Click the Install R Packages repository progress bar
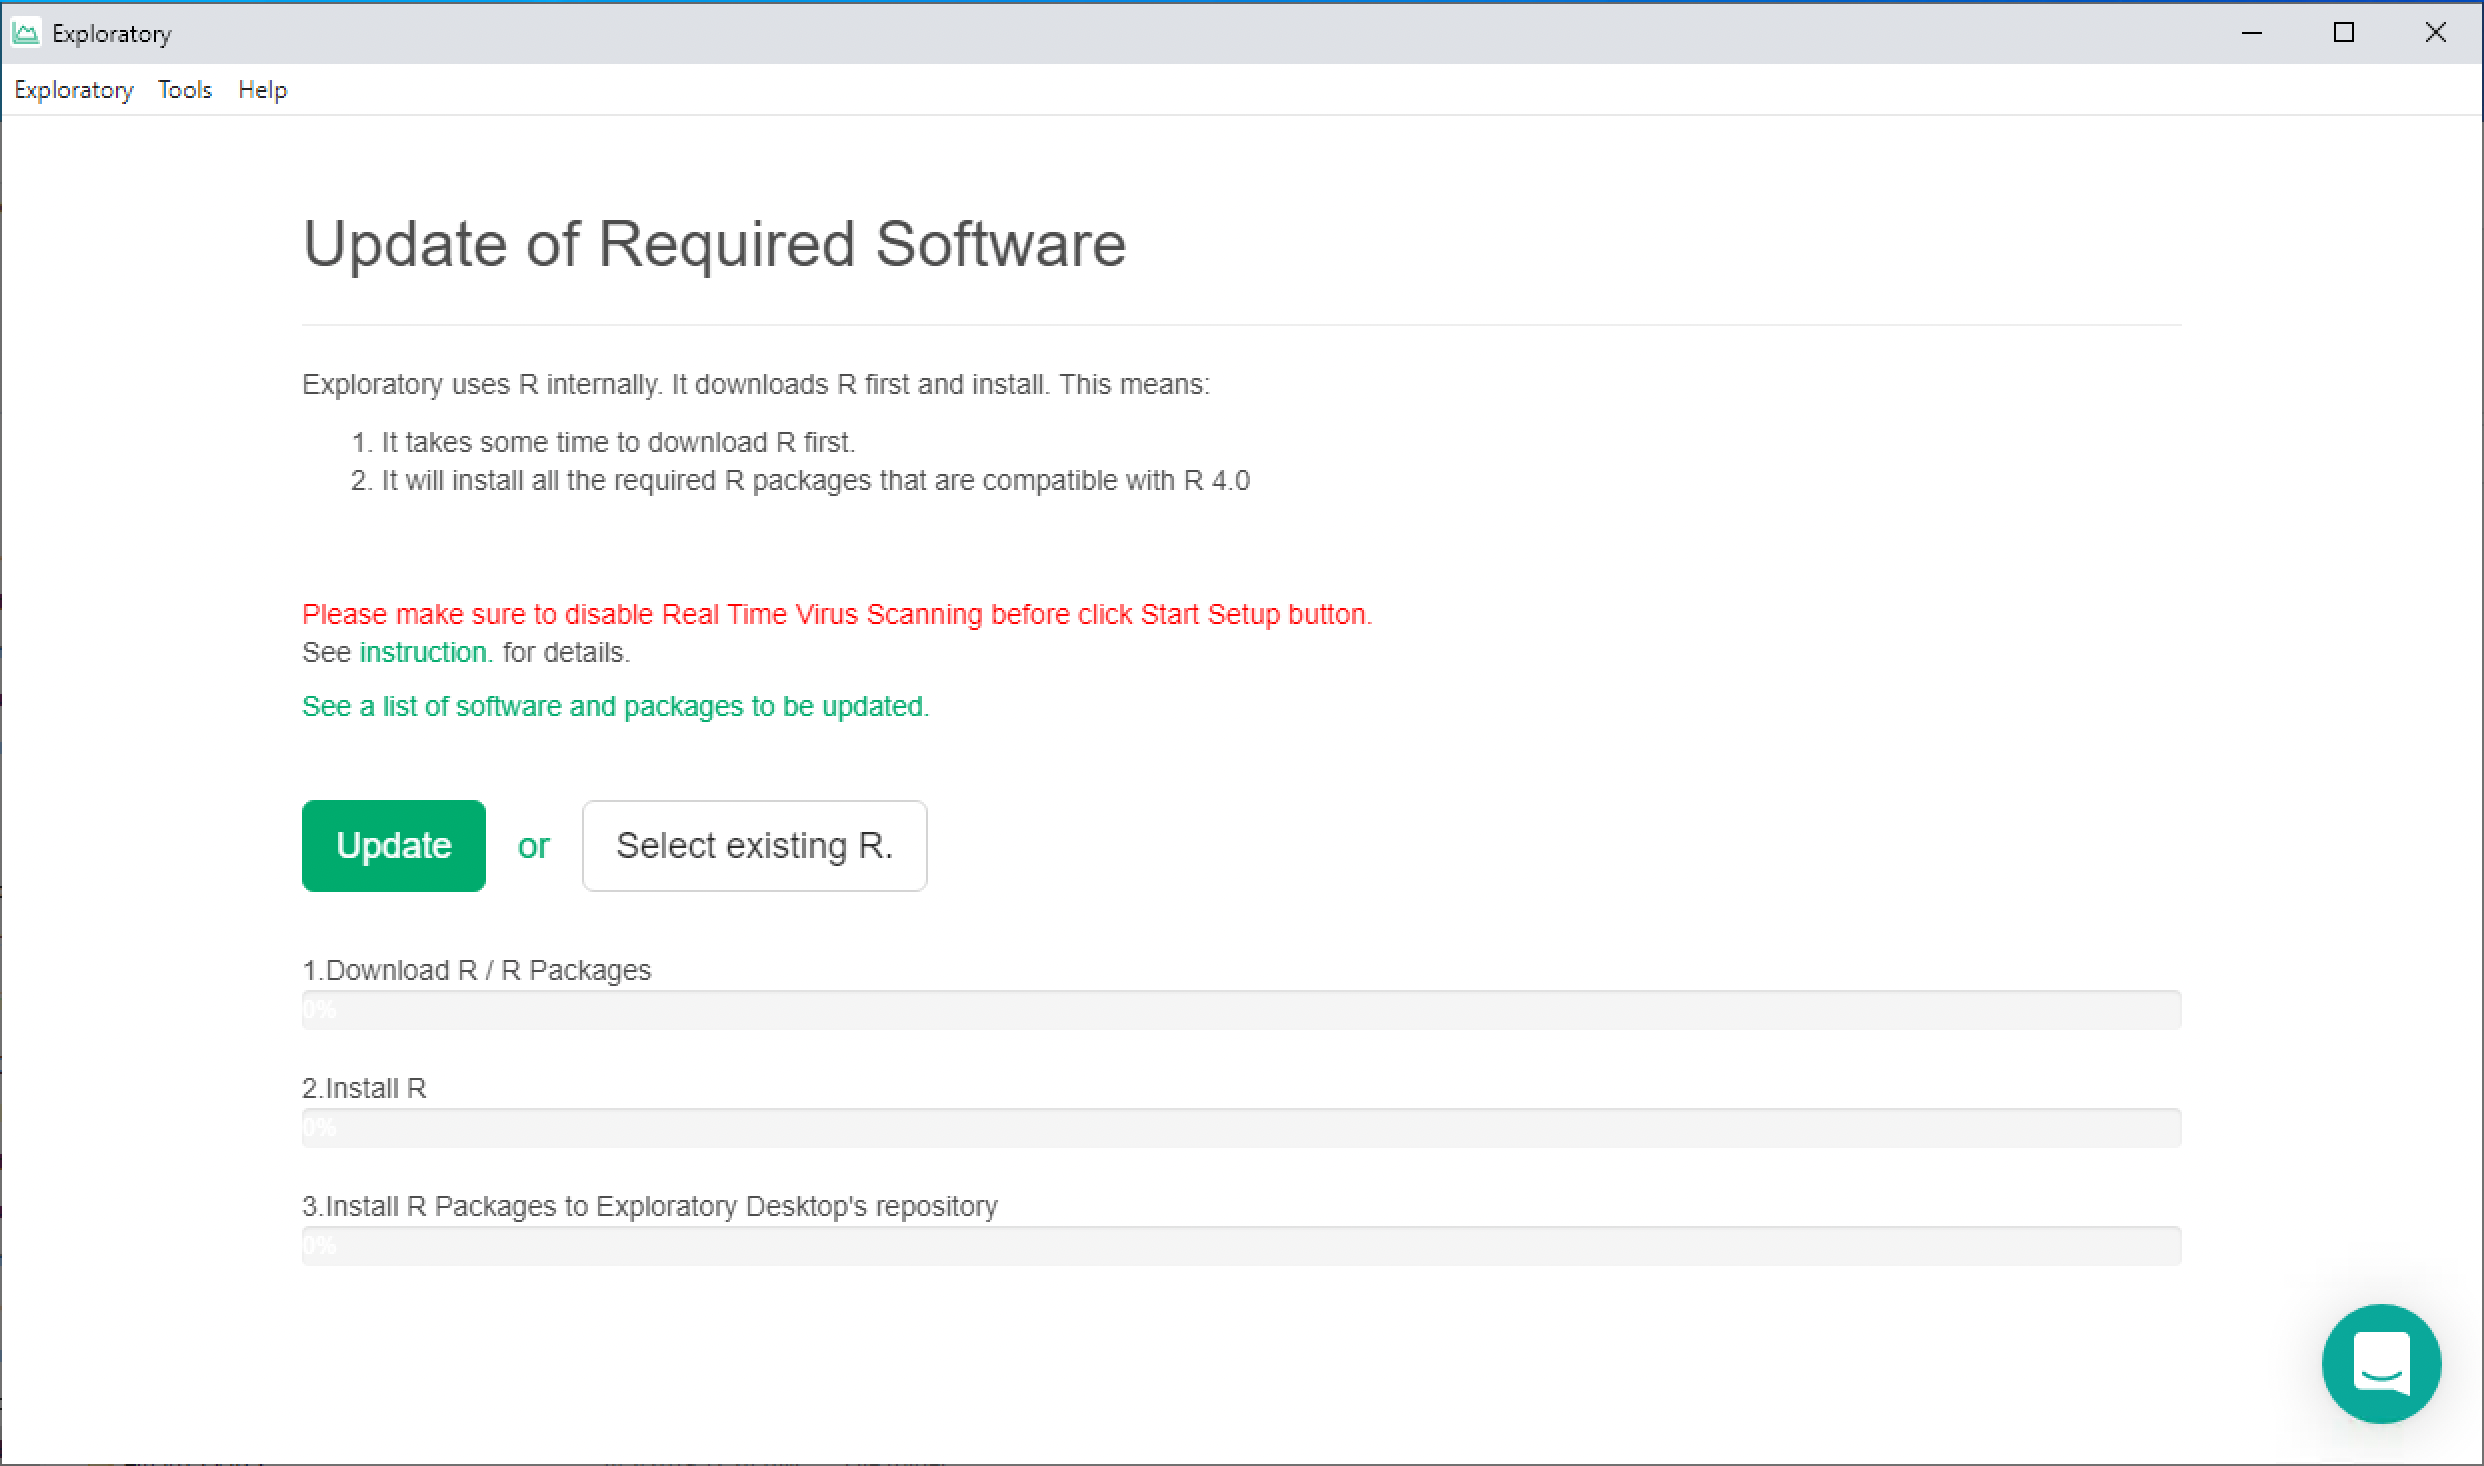The image size is (2484, 1466). [1240, 1246]
